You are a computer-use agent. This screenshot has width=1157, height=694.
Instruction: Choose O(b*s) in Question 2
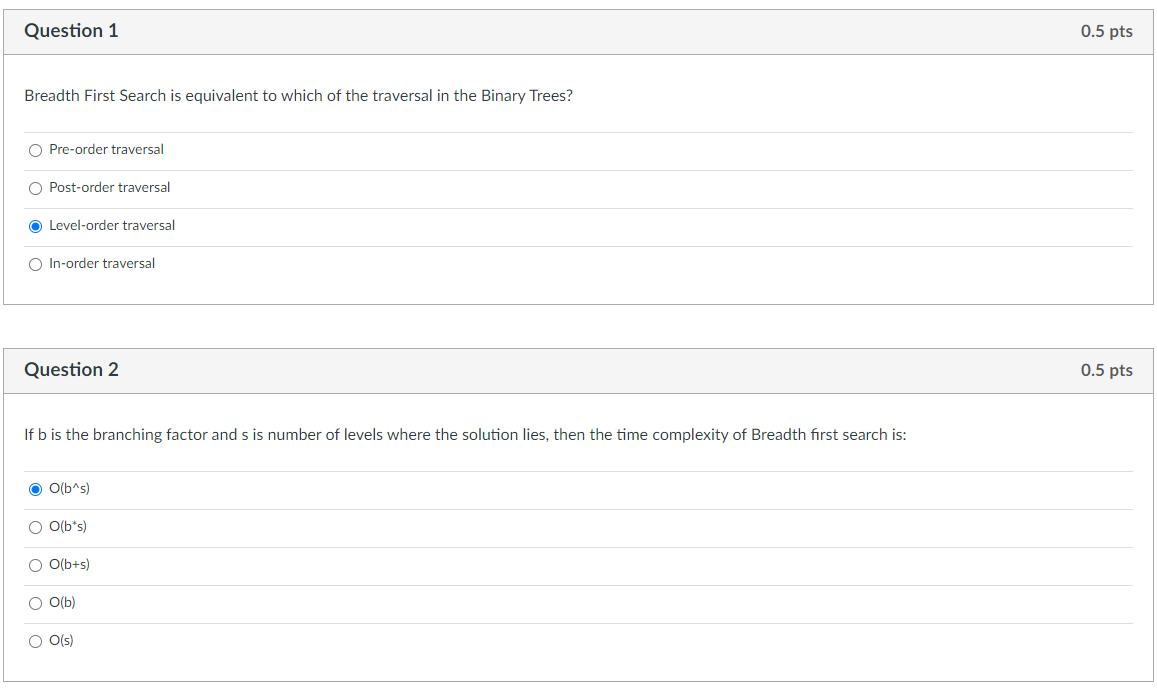pyautogui.click(x=35, y=526)
